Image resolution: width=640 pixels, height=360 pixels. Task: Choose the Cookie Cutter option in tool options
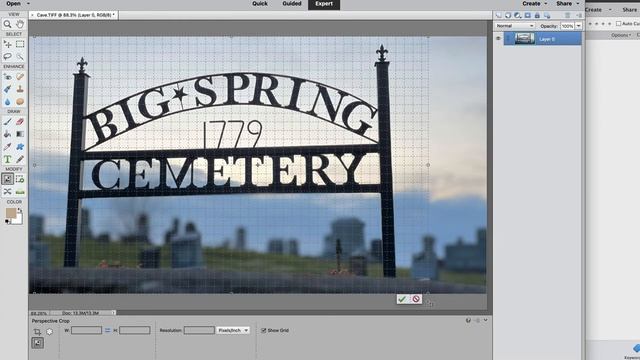point(49,332)
